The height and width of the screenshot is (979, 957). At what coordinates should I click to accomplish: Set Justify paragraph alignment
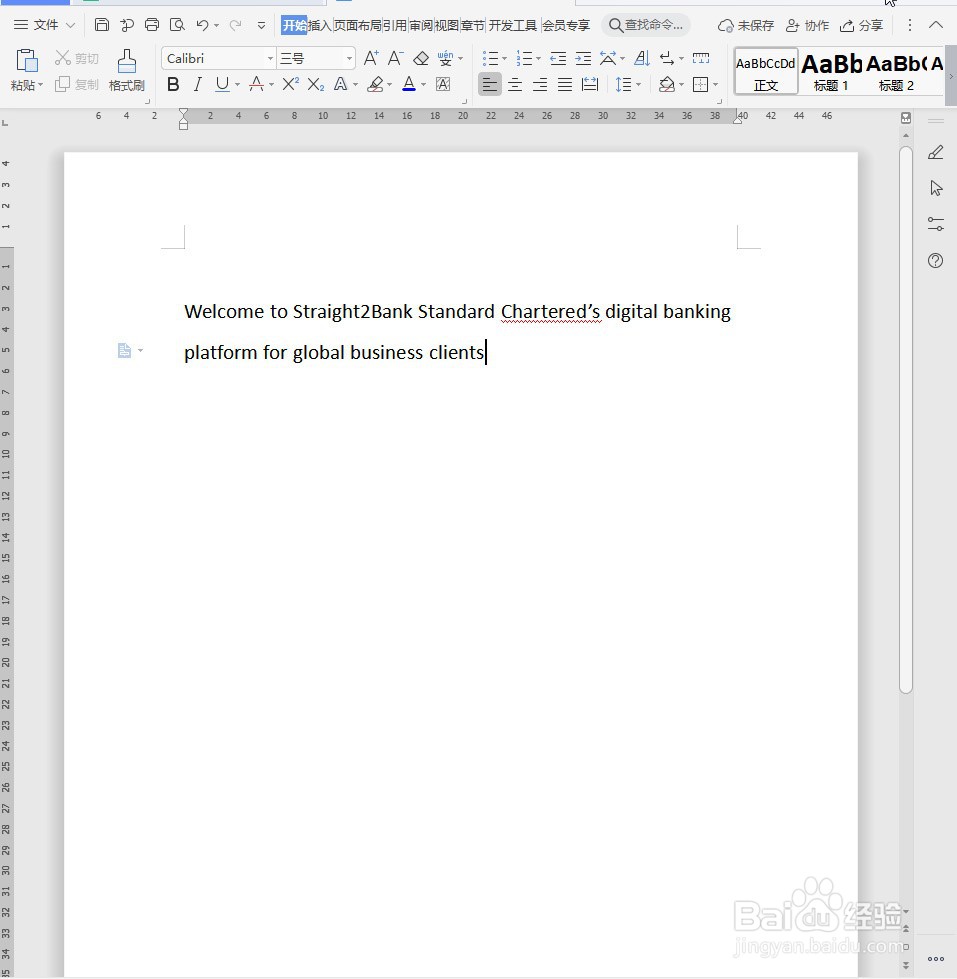tap(565, 84)
